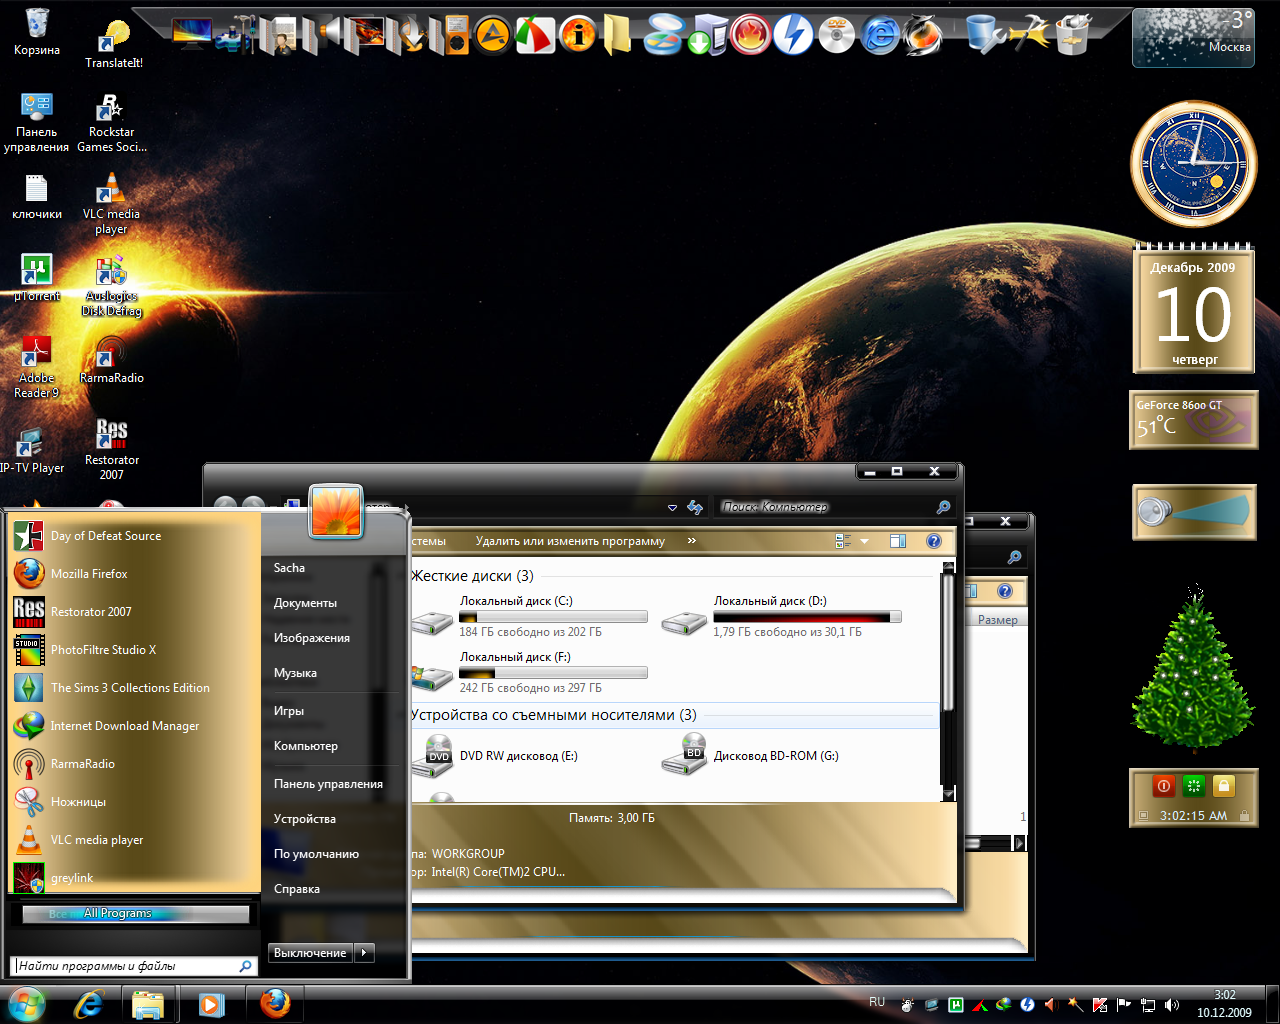Select the Rockstar Games Social desktop icon
The height and width of the screenshot is (1024, 1280).
pos(112,124)
